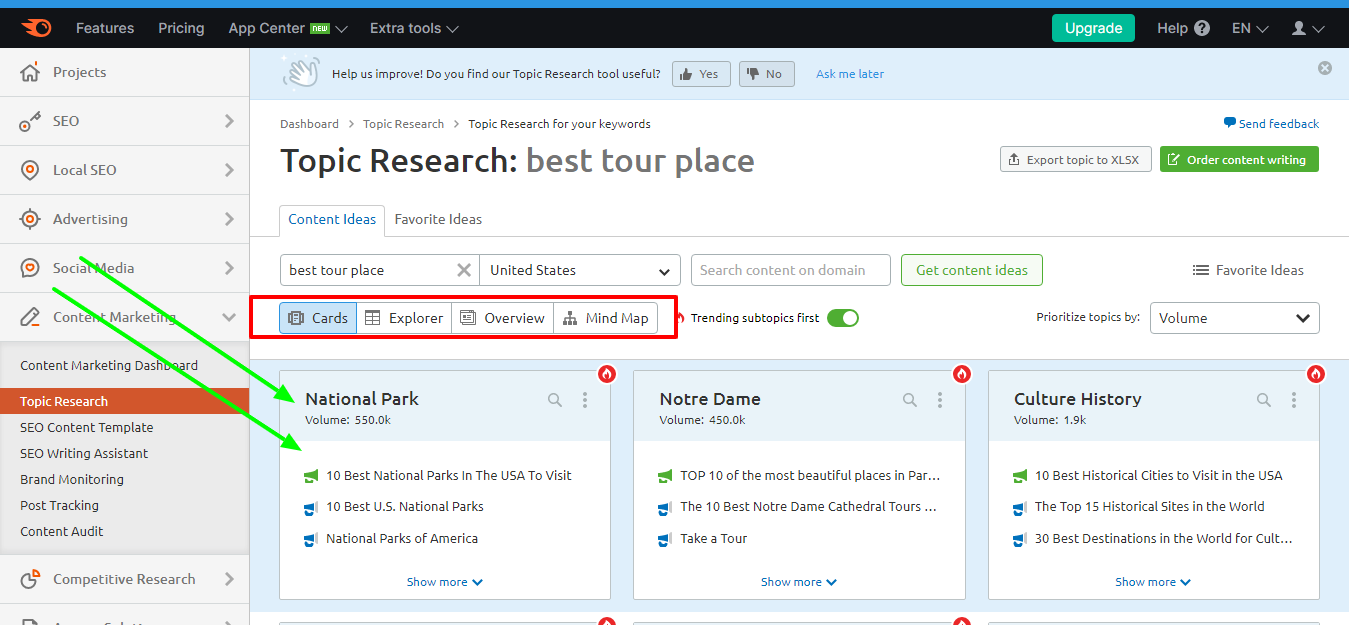
Task: Select the Mind Map view
Action: 606,318
